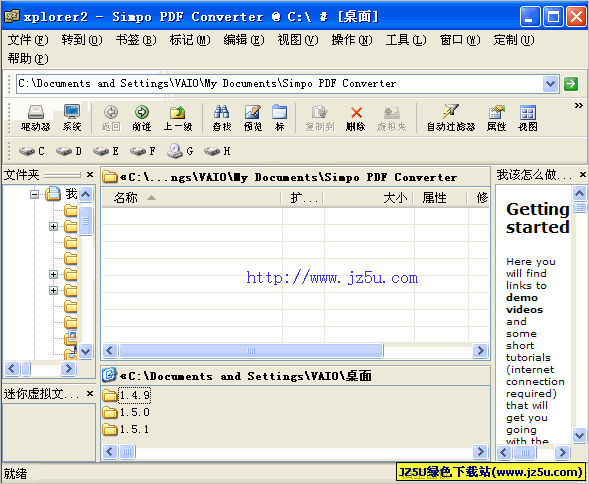Click the help panel scroll down arrow

coord(579,435)
